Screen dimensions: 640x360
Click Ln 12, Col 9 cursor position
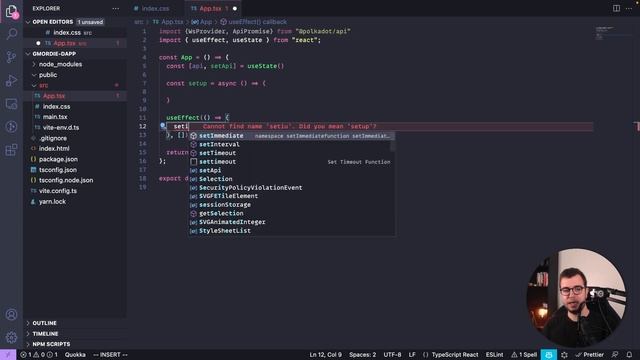click(326, 355)
